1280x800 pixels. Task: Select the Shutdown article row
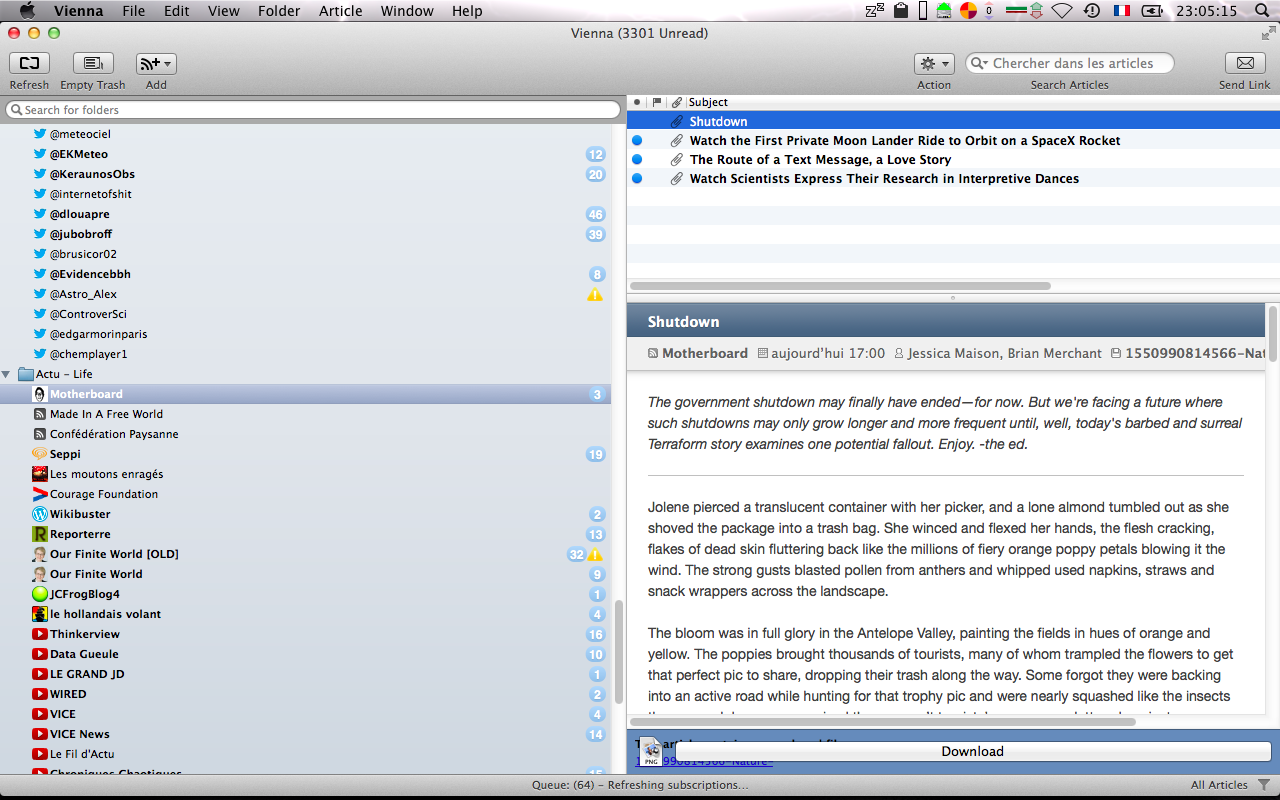pyautogui.click(x=953, y=121)
